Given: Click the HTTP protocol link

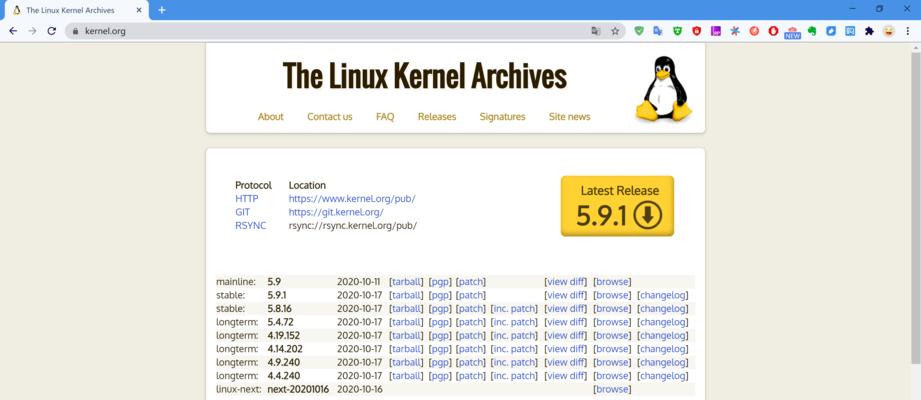Looking at the screenshot, I should (x=247, y=199).
